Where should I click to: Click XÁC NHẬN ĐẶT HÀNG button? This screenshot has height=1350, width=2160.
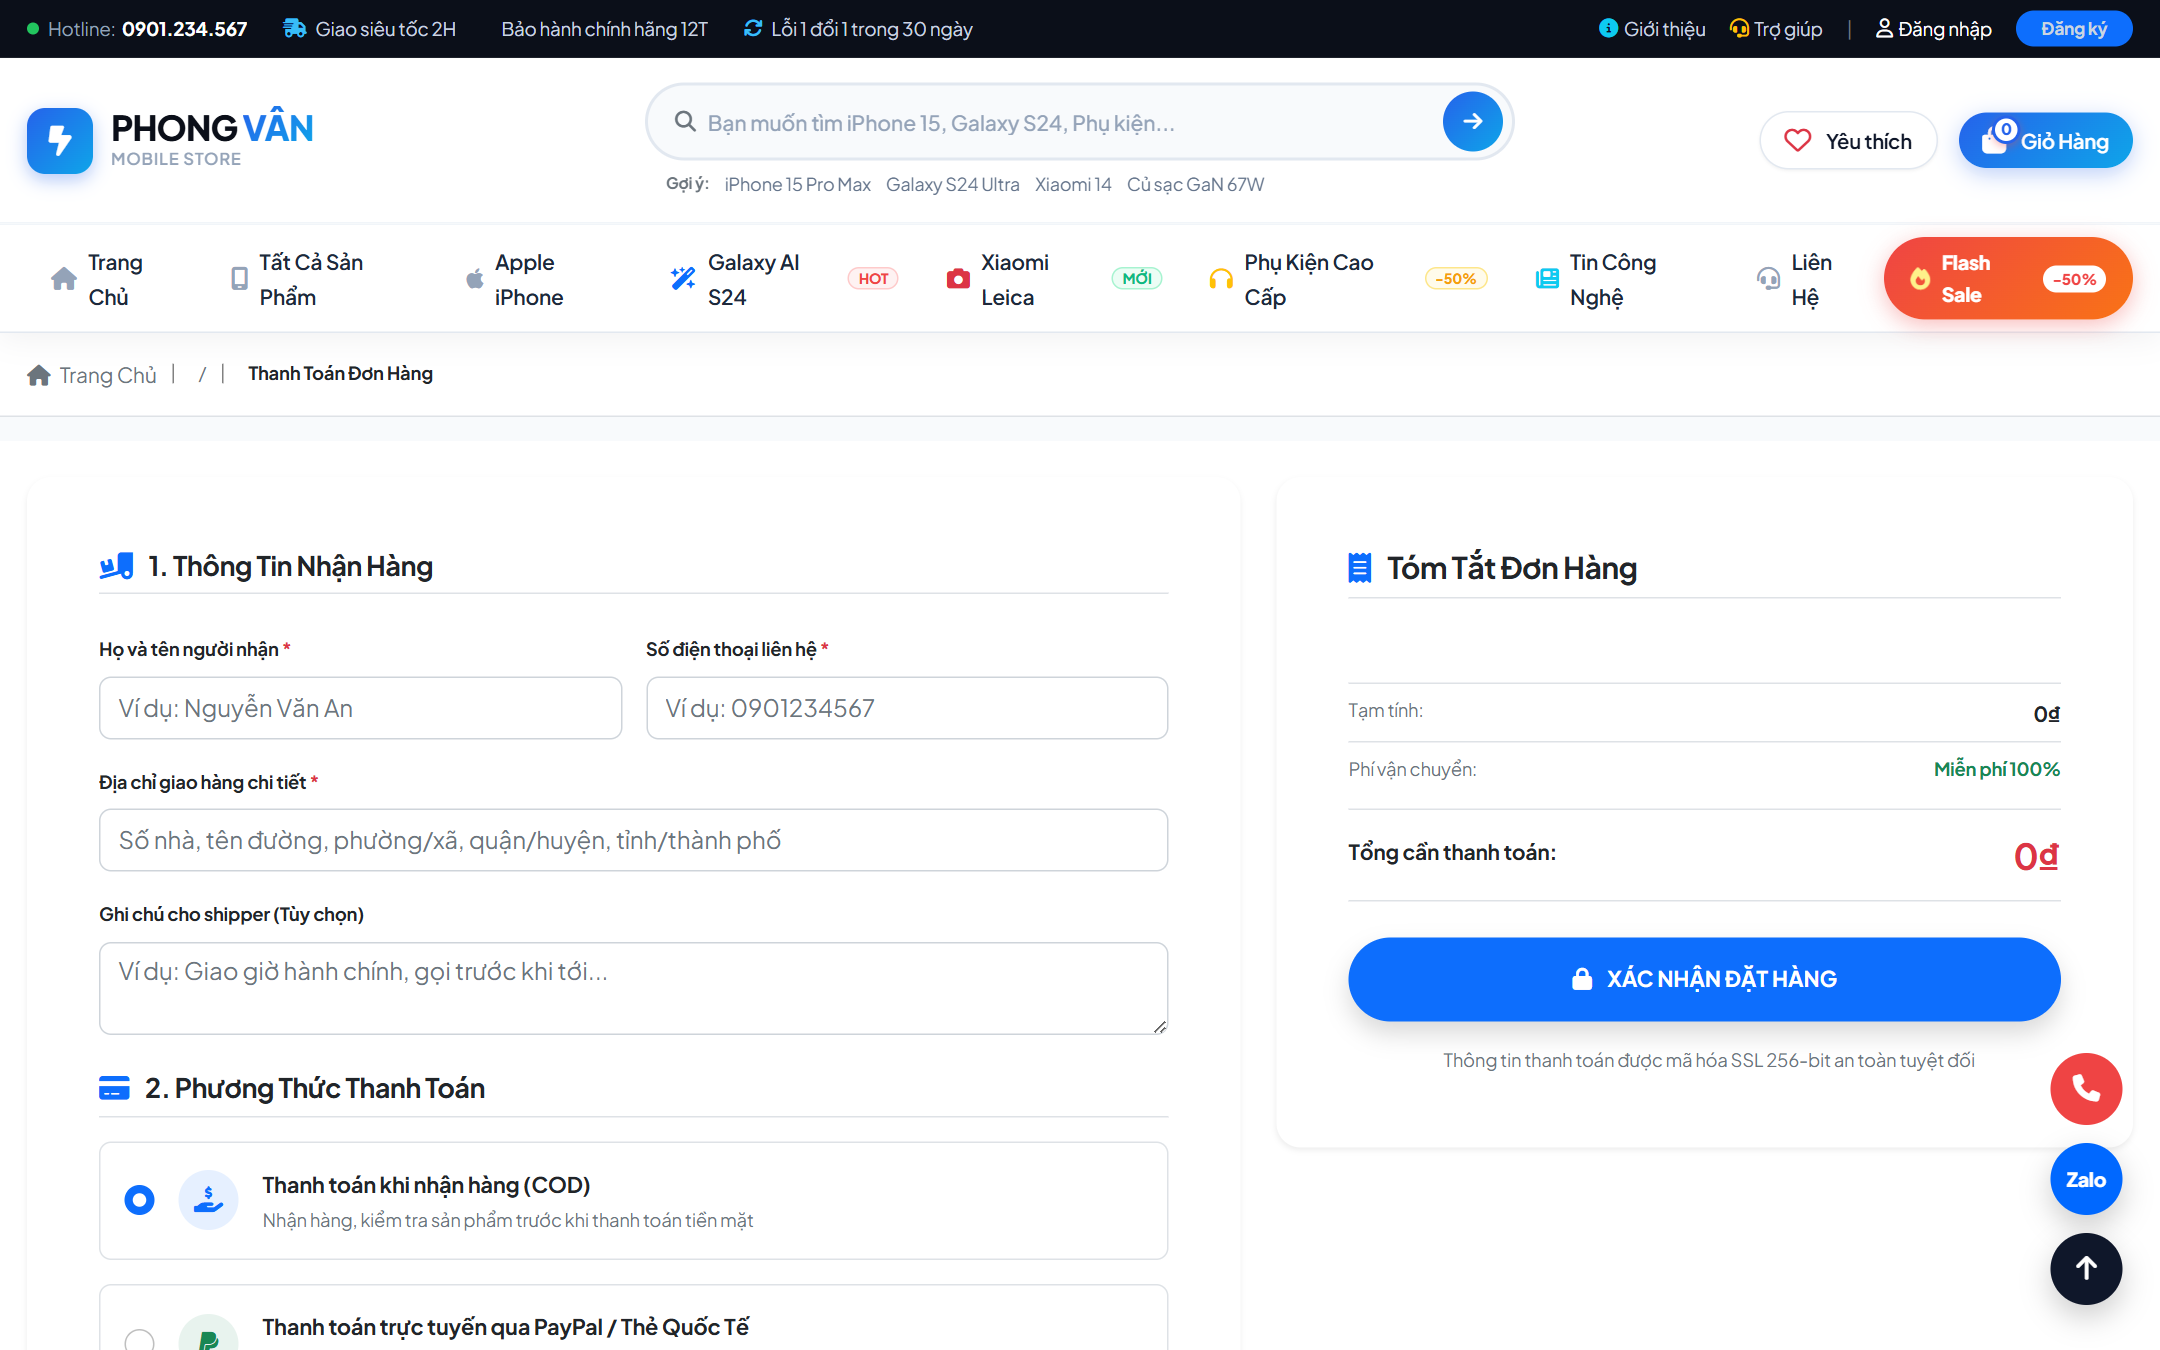(x=1704, y=979)
